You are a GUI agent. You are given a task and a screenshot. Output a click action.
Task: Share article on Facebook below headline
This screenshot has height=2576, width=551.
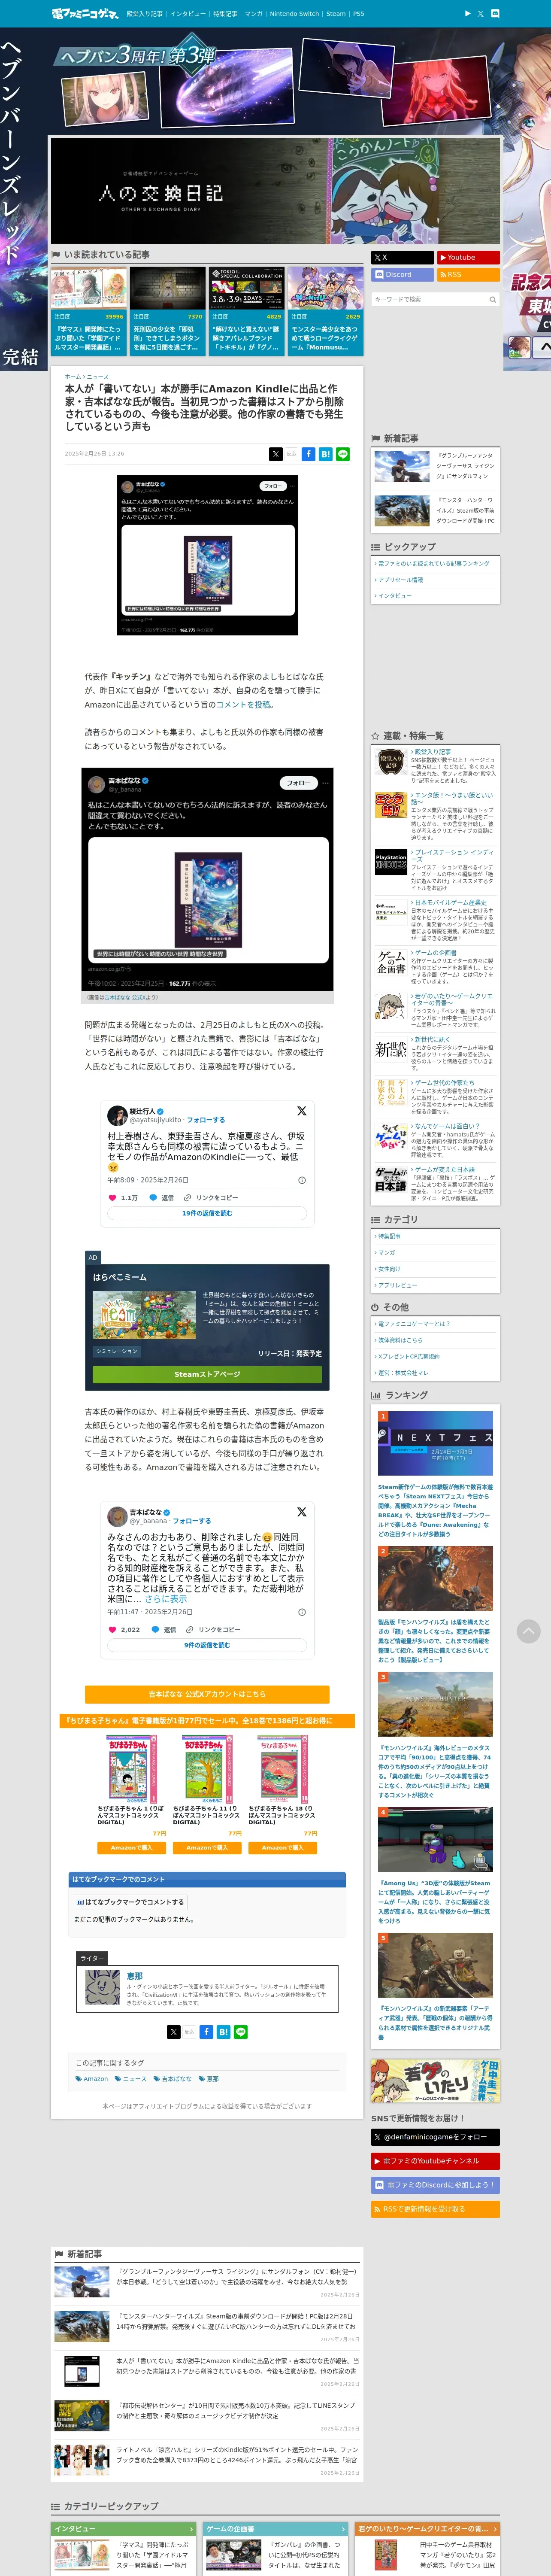tap(308, 454)
